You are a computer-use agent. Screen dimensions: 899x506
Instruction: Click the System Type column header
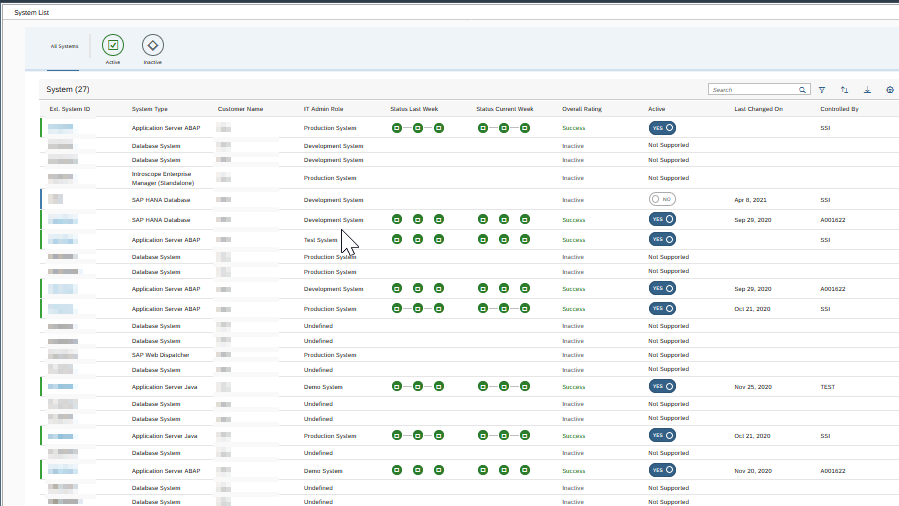[x=149, y=108]
